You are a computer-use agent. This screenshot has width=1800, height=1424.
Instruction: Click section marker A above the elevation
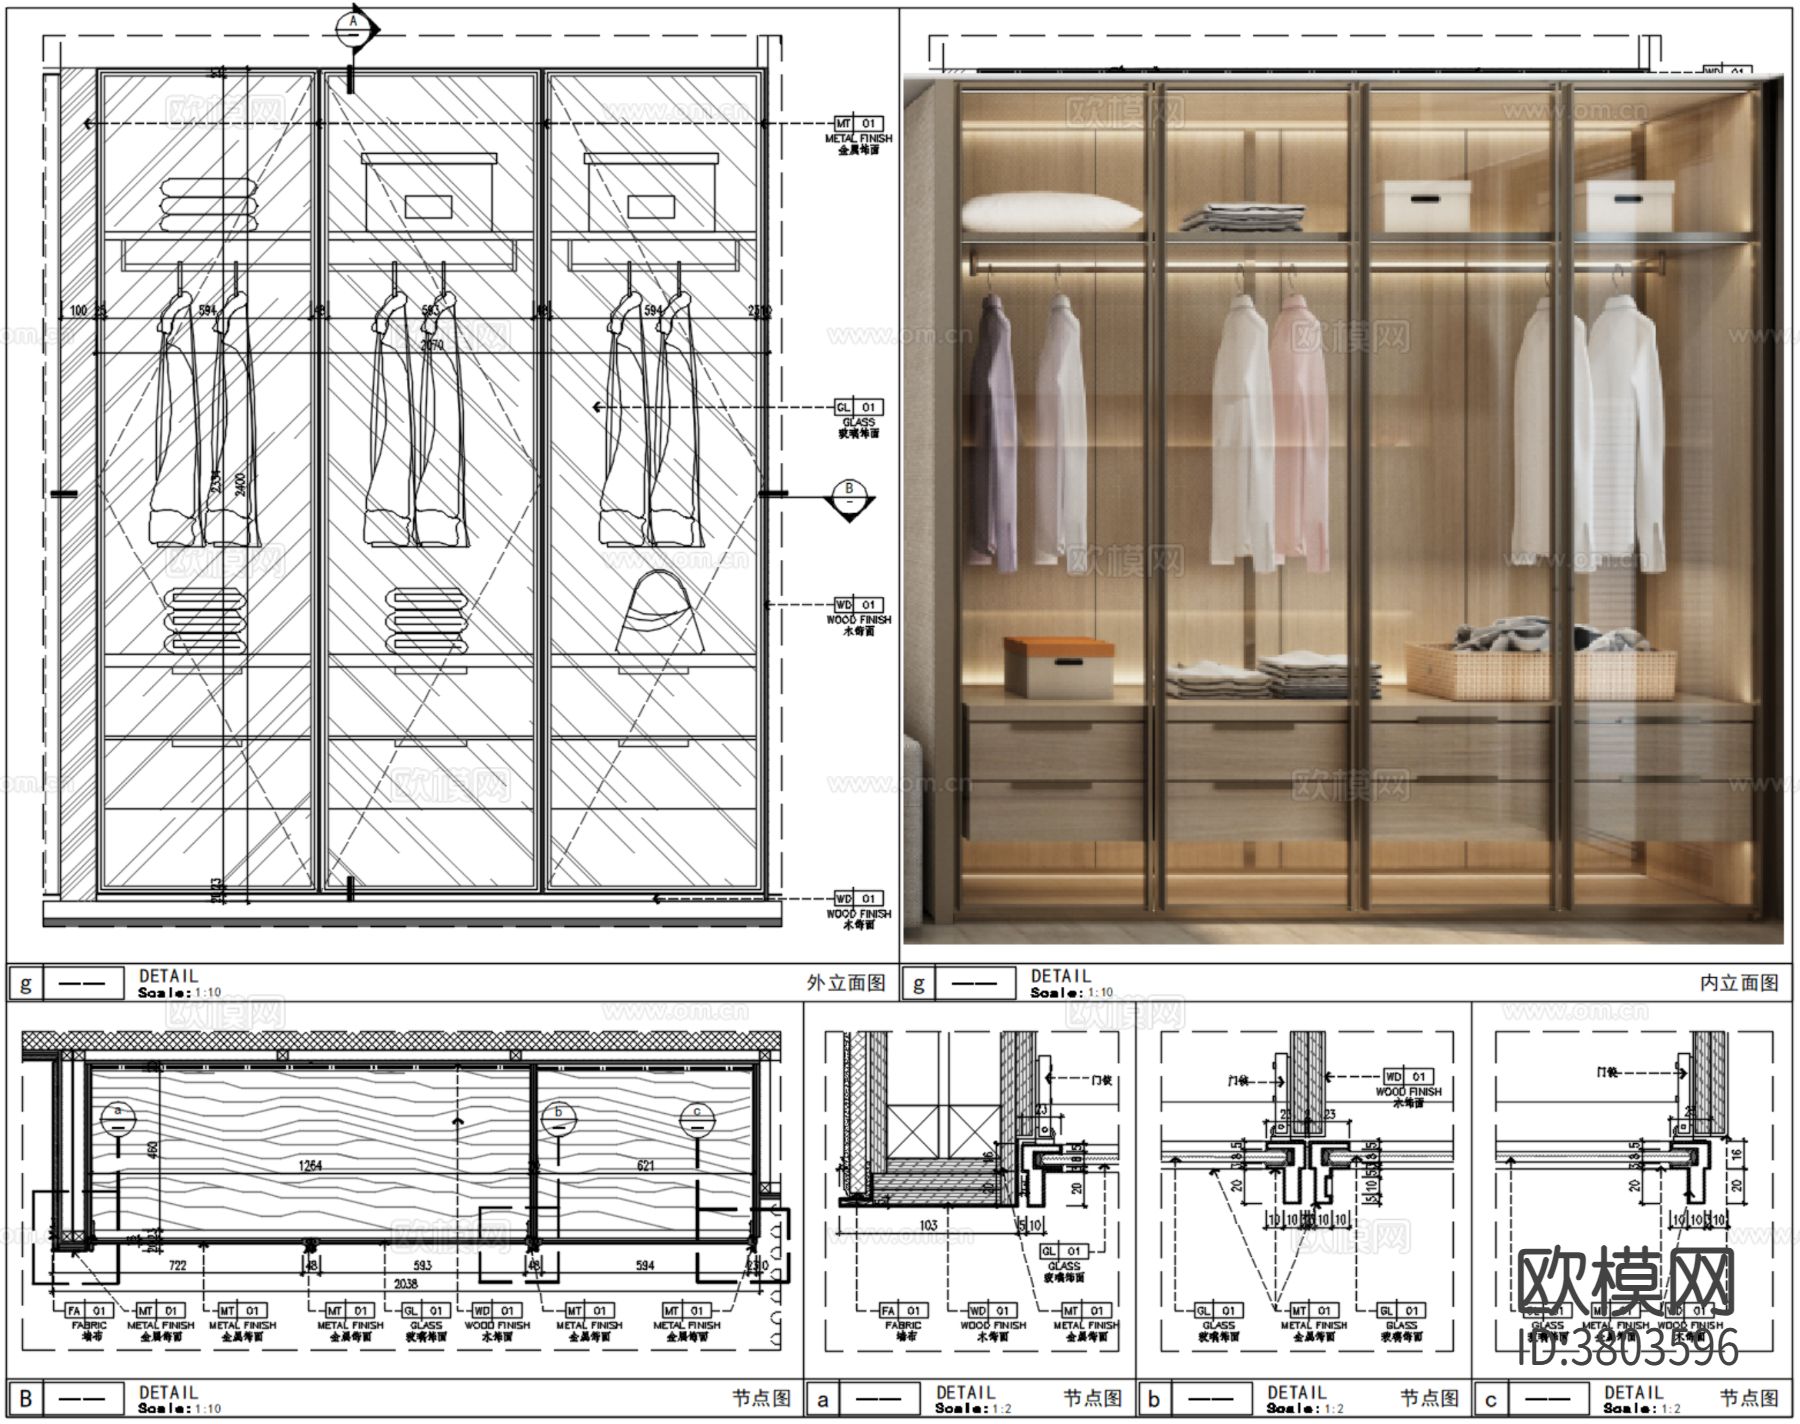tap(353, 29)
